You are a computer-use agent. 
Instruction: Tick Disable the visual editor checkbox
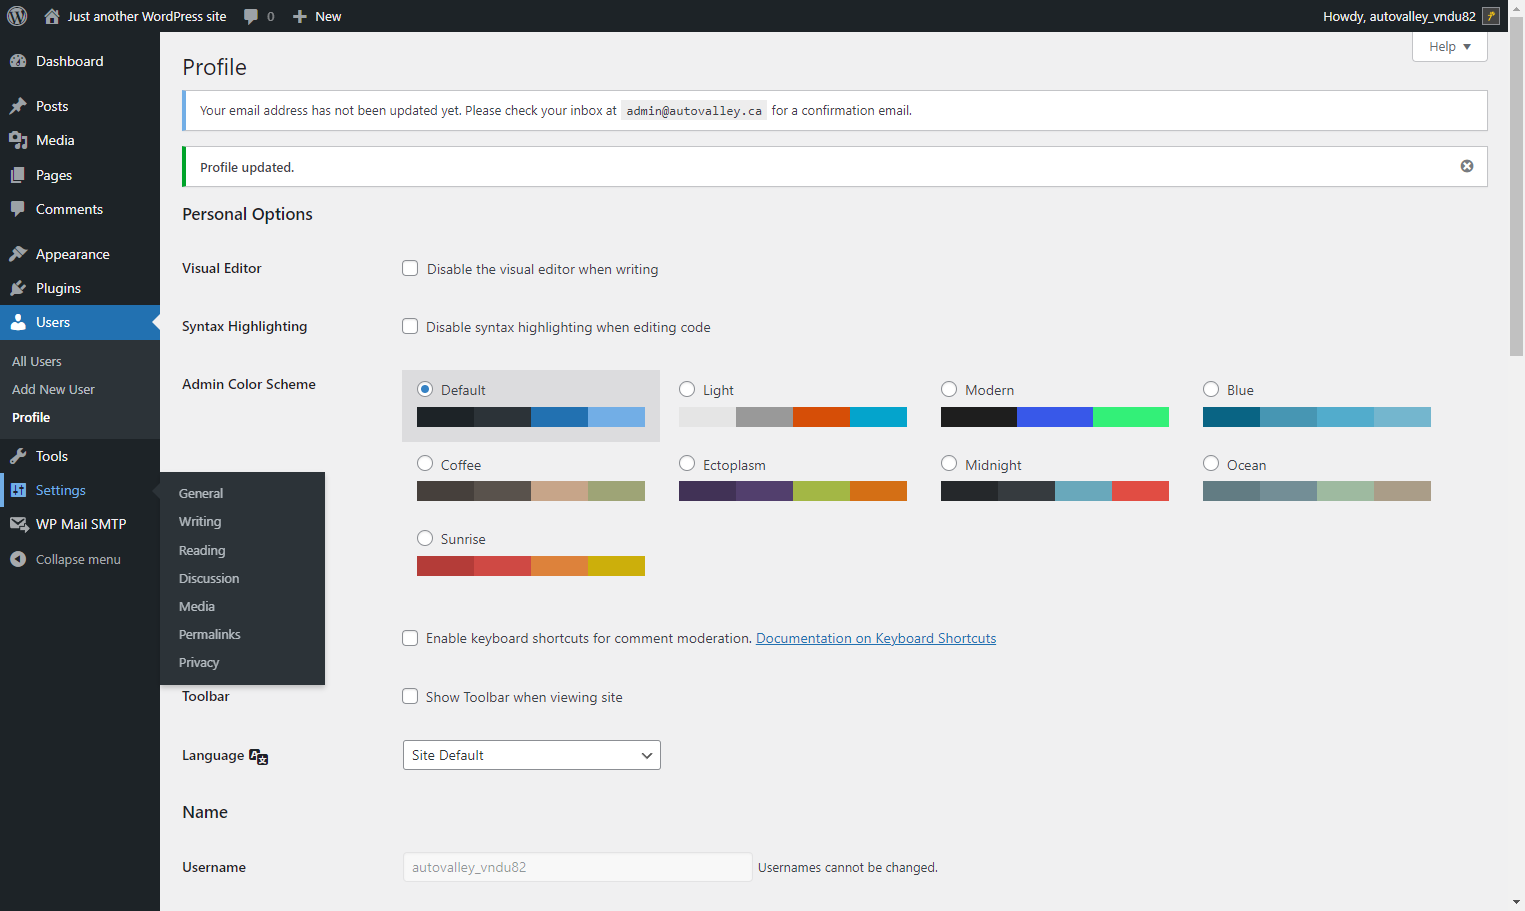coord(410,268)
